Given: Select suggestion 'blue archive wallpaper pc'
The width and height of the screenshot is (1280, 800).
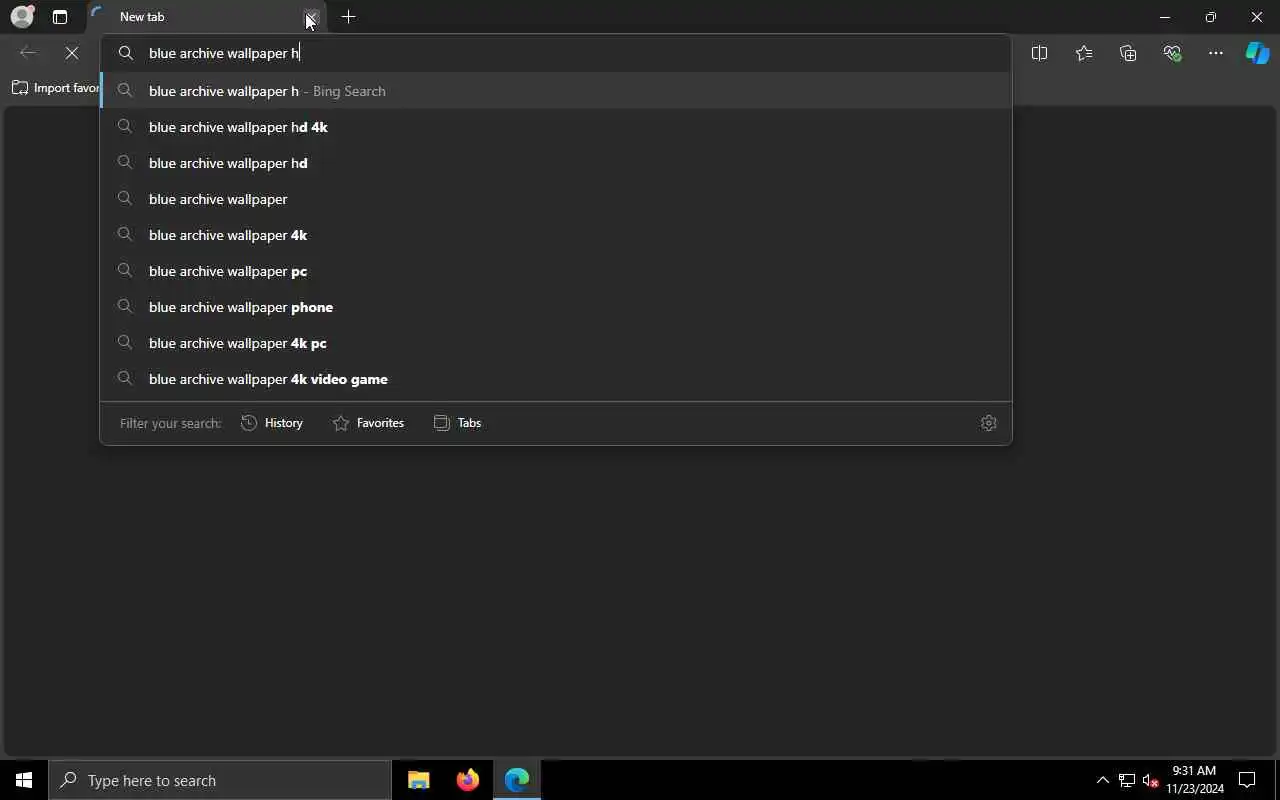Looking at the screenshot, I should (556, 271).
